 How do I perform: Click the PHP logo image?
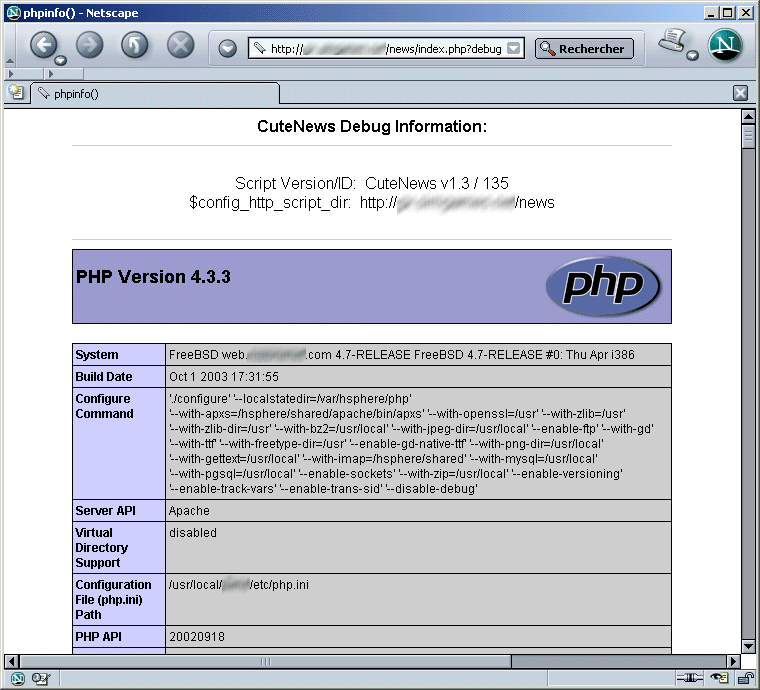click(602, 286)
